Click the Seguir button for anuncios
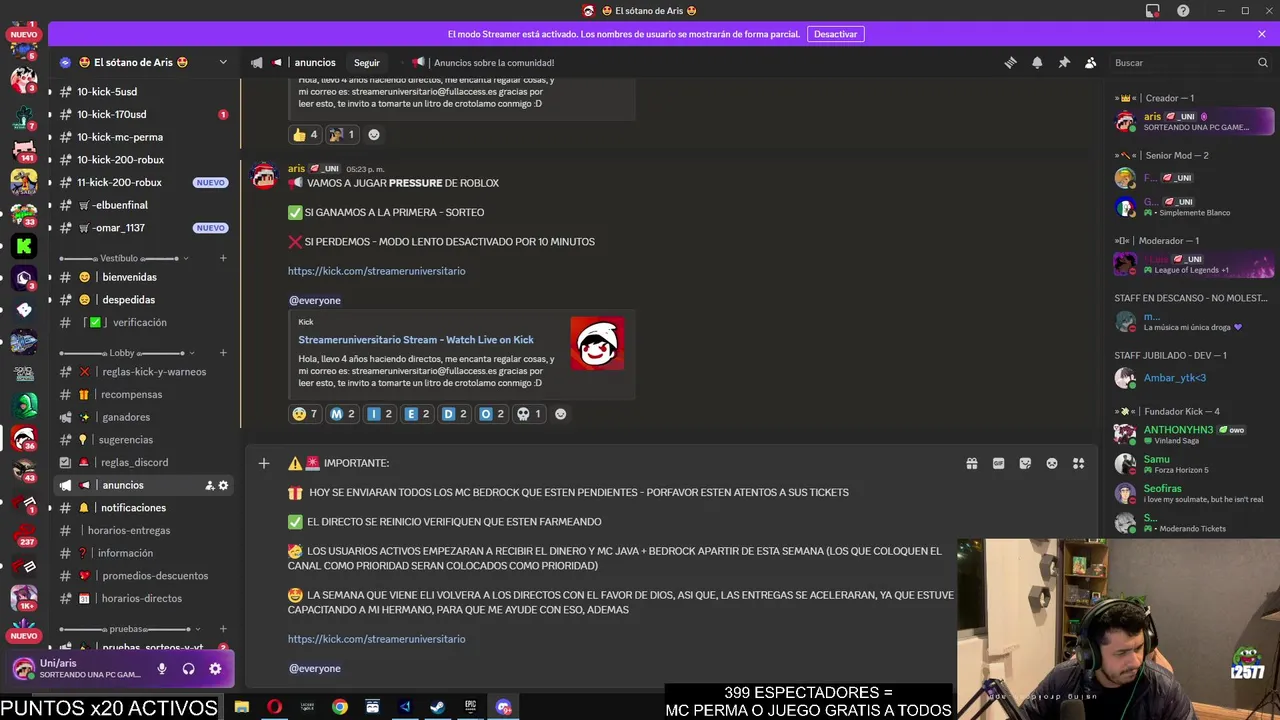Viewport: 1280px width, 720px height. (x=367, y=62)
